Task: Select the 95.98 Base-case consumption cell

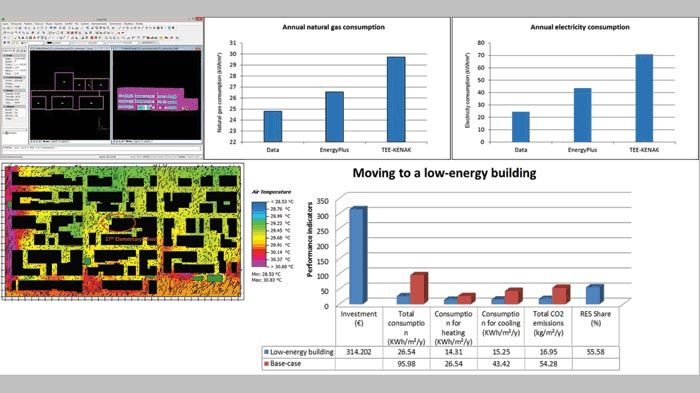Action: [x=406, y=364]
